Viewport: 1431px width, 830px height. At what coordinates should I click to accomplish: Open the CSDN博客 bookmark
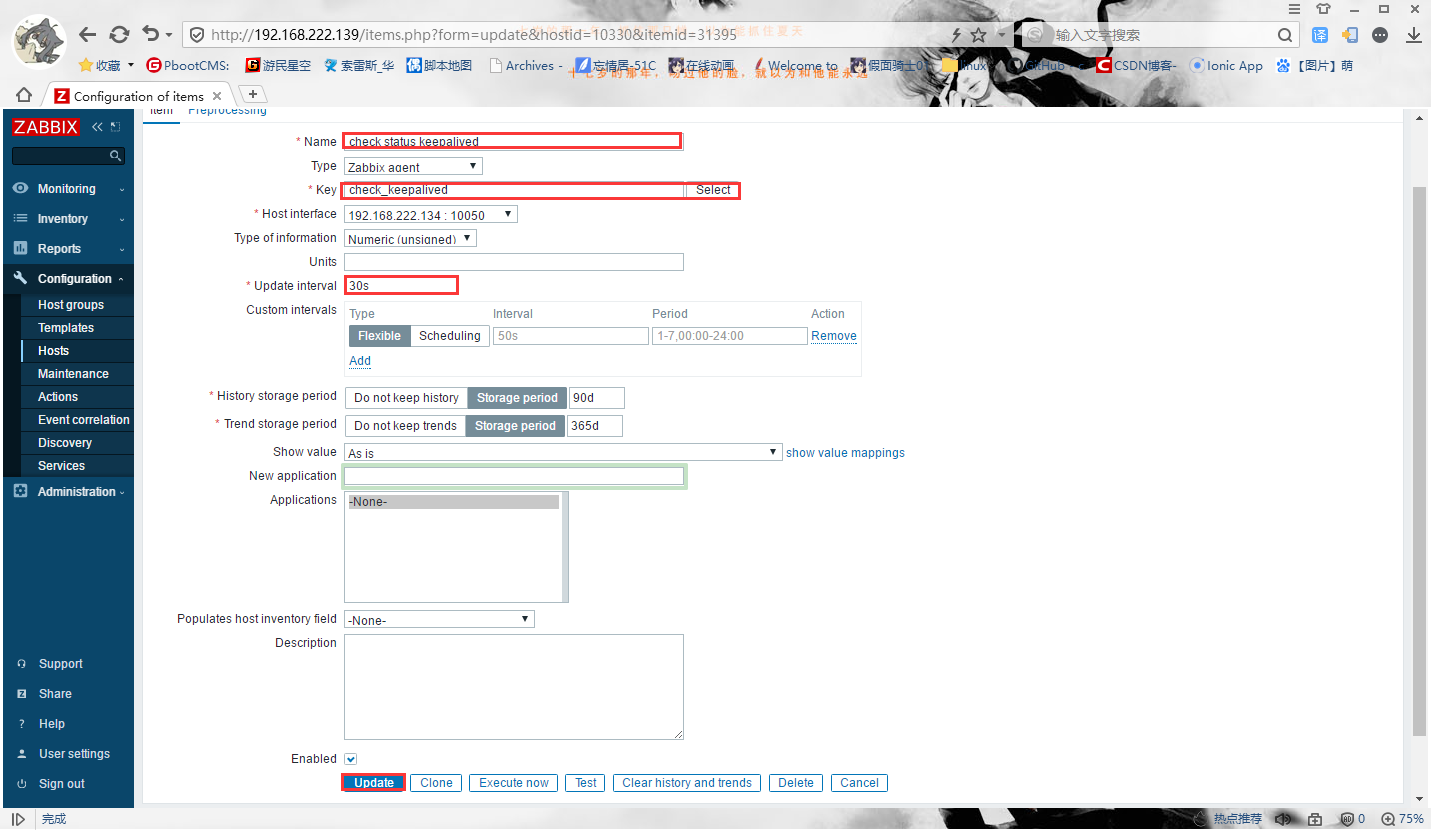point(1136,65)
